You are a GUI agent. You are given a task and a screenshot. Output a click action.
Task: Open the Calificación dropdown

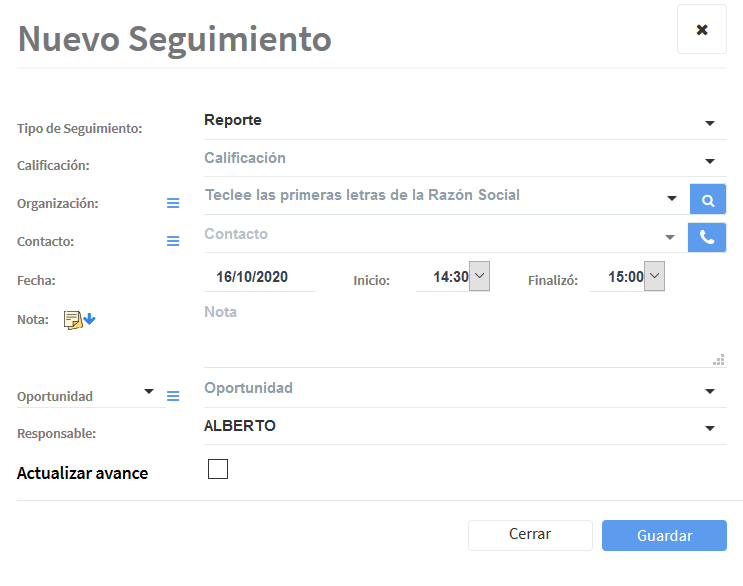[710, 161]
